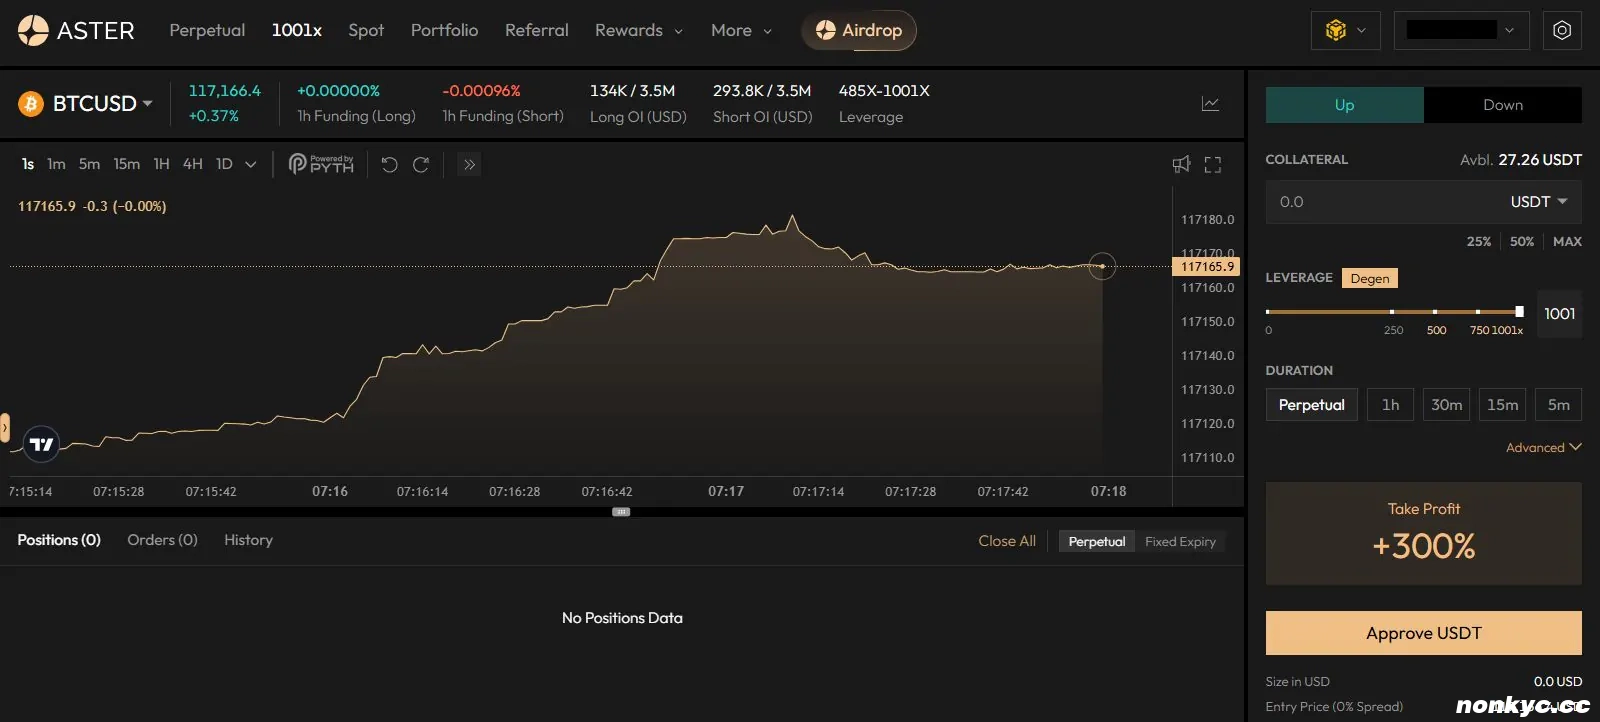
Task: Click the leverage value box 1001
Action: tap(1560, 314)
